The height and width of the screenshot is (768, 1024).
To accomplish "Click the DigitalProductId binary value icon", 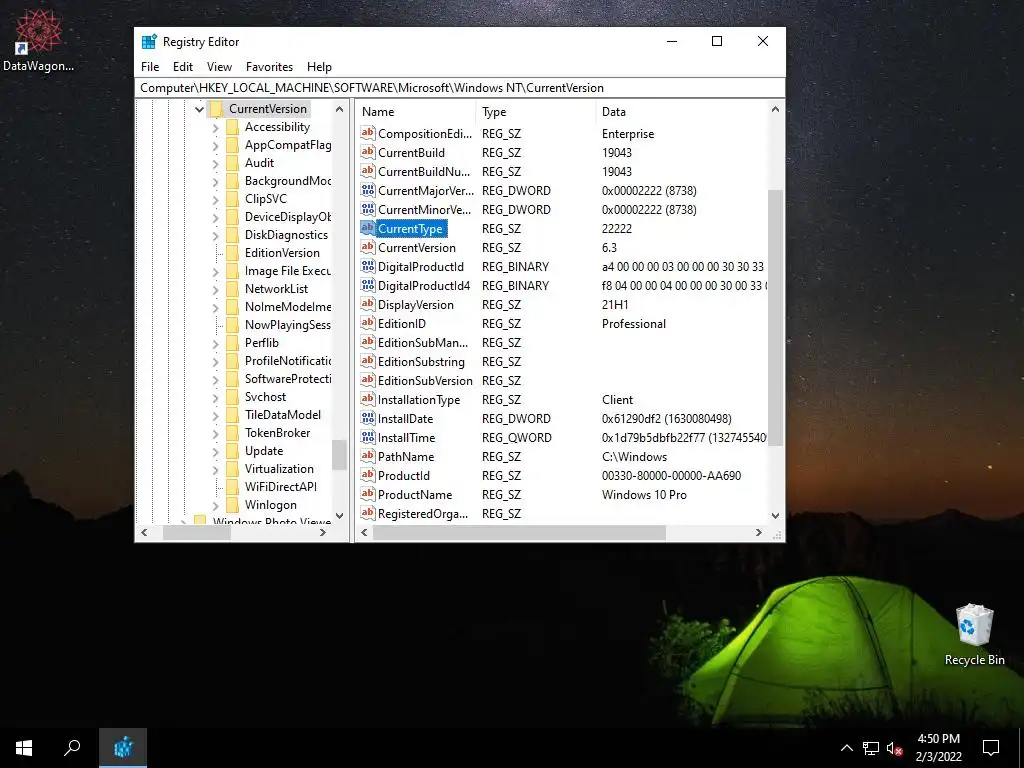I will (368, 266).
